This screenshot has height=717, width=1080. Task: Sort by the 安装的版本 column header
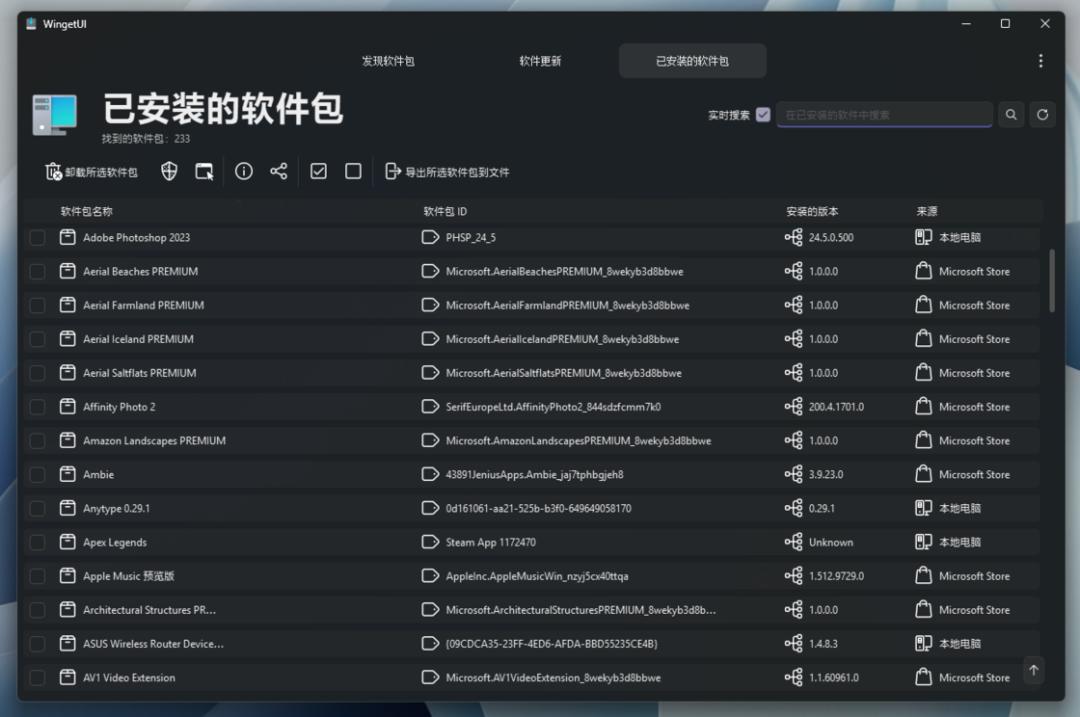coord(812,211)
